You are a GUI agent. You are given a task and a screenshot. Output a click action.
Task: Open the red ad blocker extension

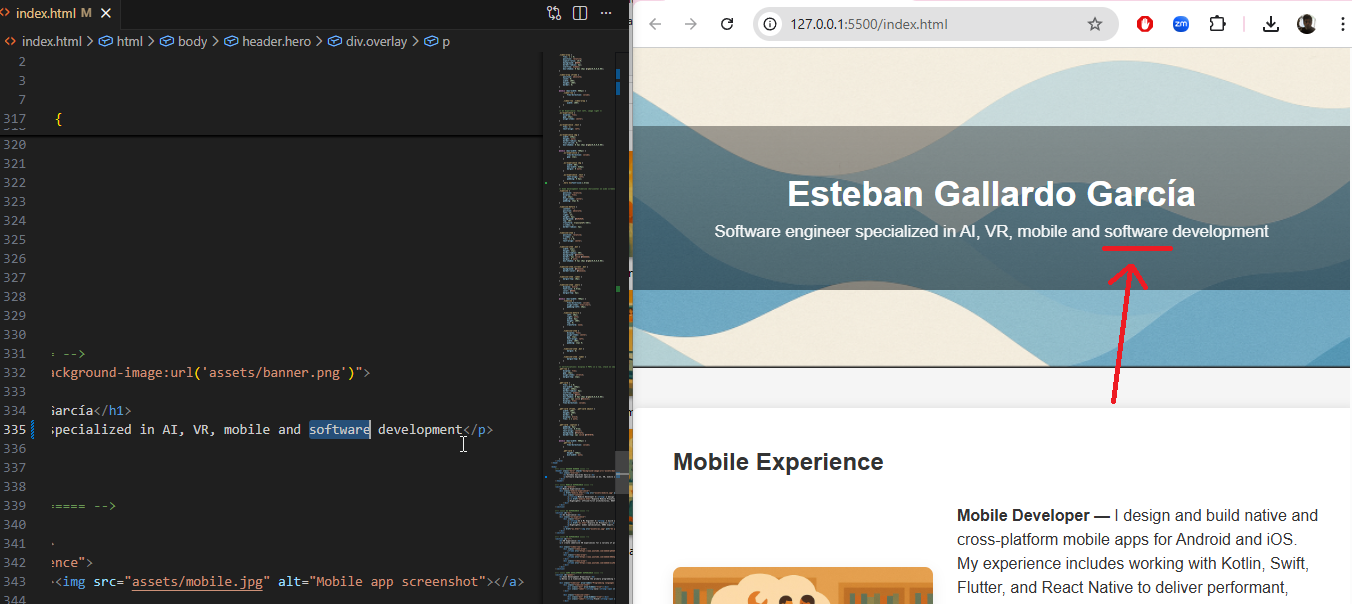pos(1145,24)
